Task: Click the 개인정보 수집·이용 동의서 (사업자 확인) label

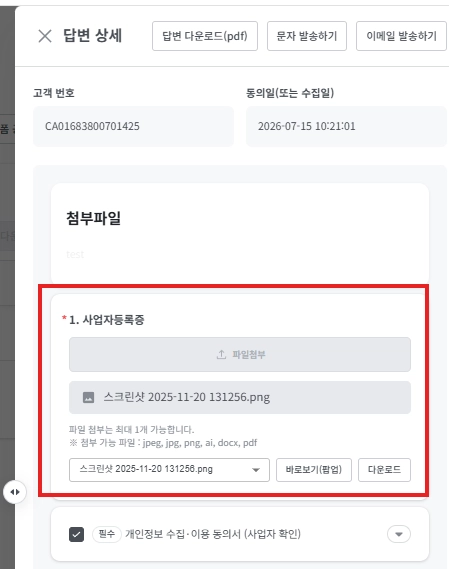Action: coord(213,534)
